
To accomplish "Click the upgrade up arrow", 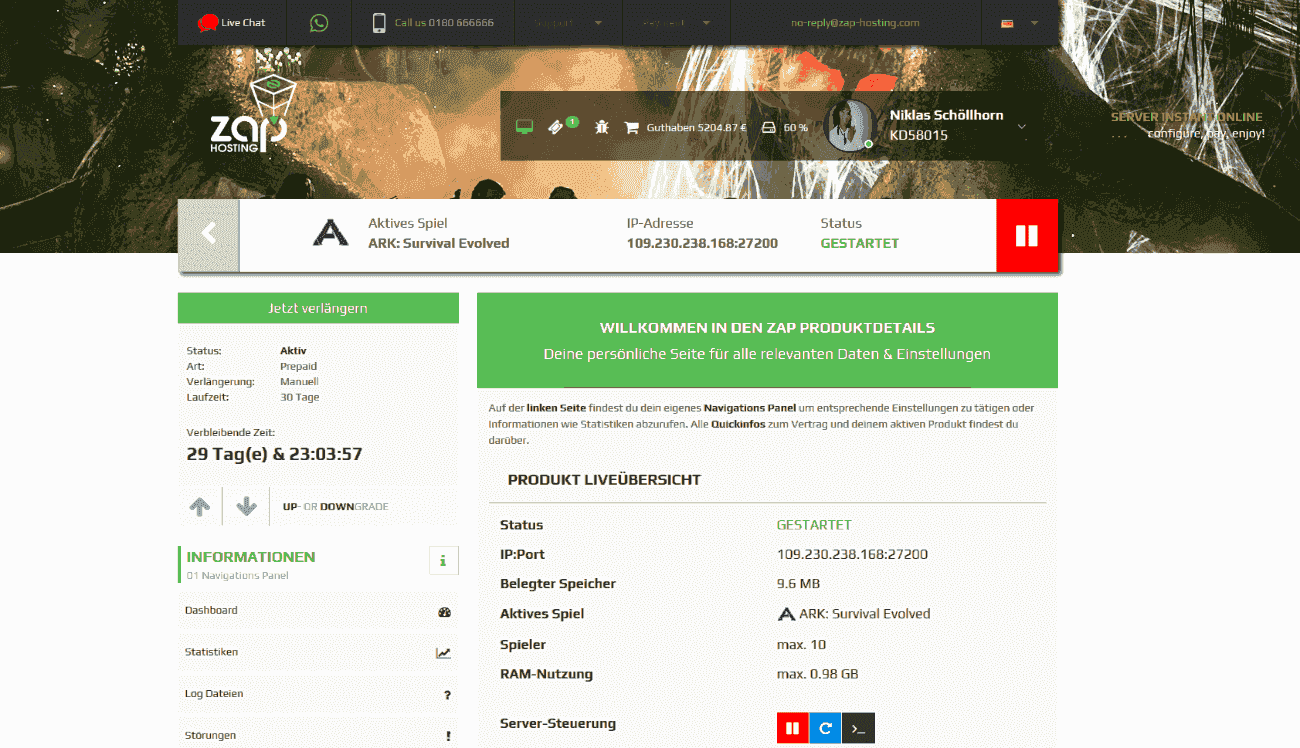I will point(200,506).
